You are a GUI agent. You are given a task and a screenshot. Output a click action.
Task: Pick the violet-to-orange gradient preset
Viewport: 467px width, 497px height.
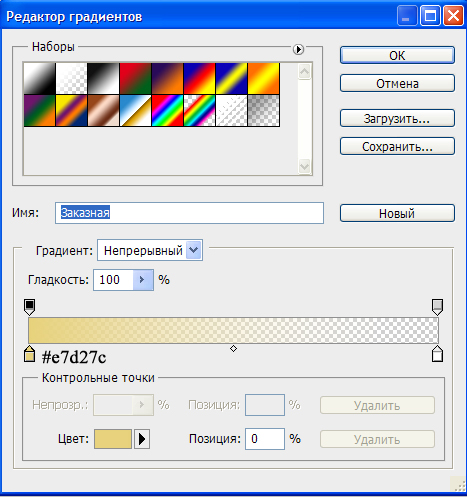tap(167, 78)
